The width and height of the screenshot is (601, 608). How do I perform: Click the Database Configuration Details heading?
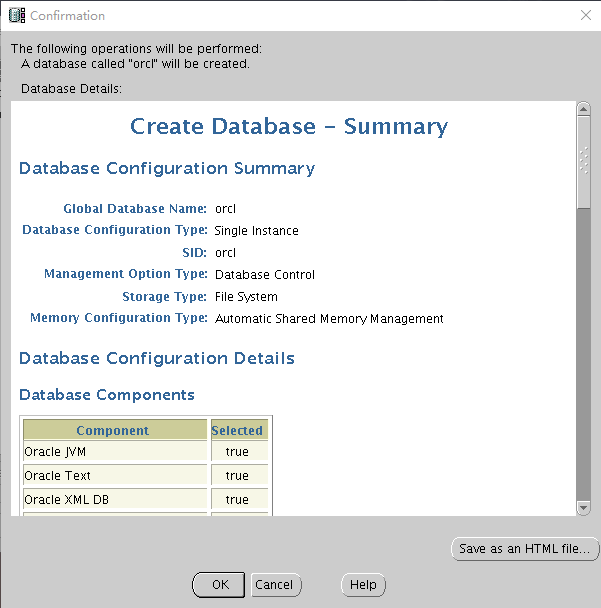point(157,358)
